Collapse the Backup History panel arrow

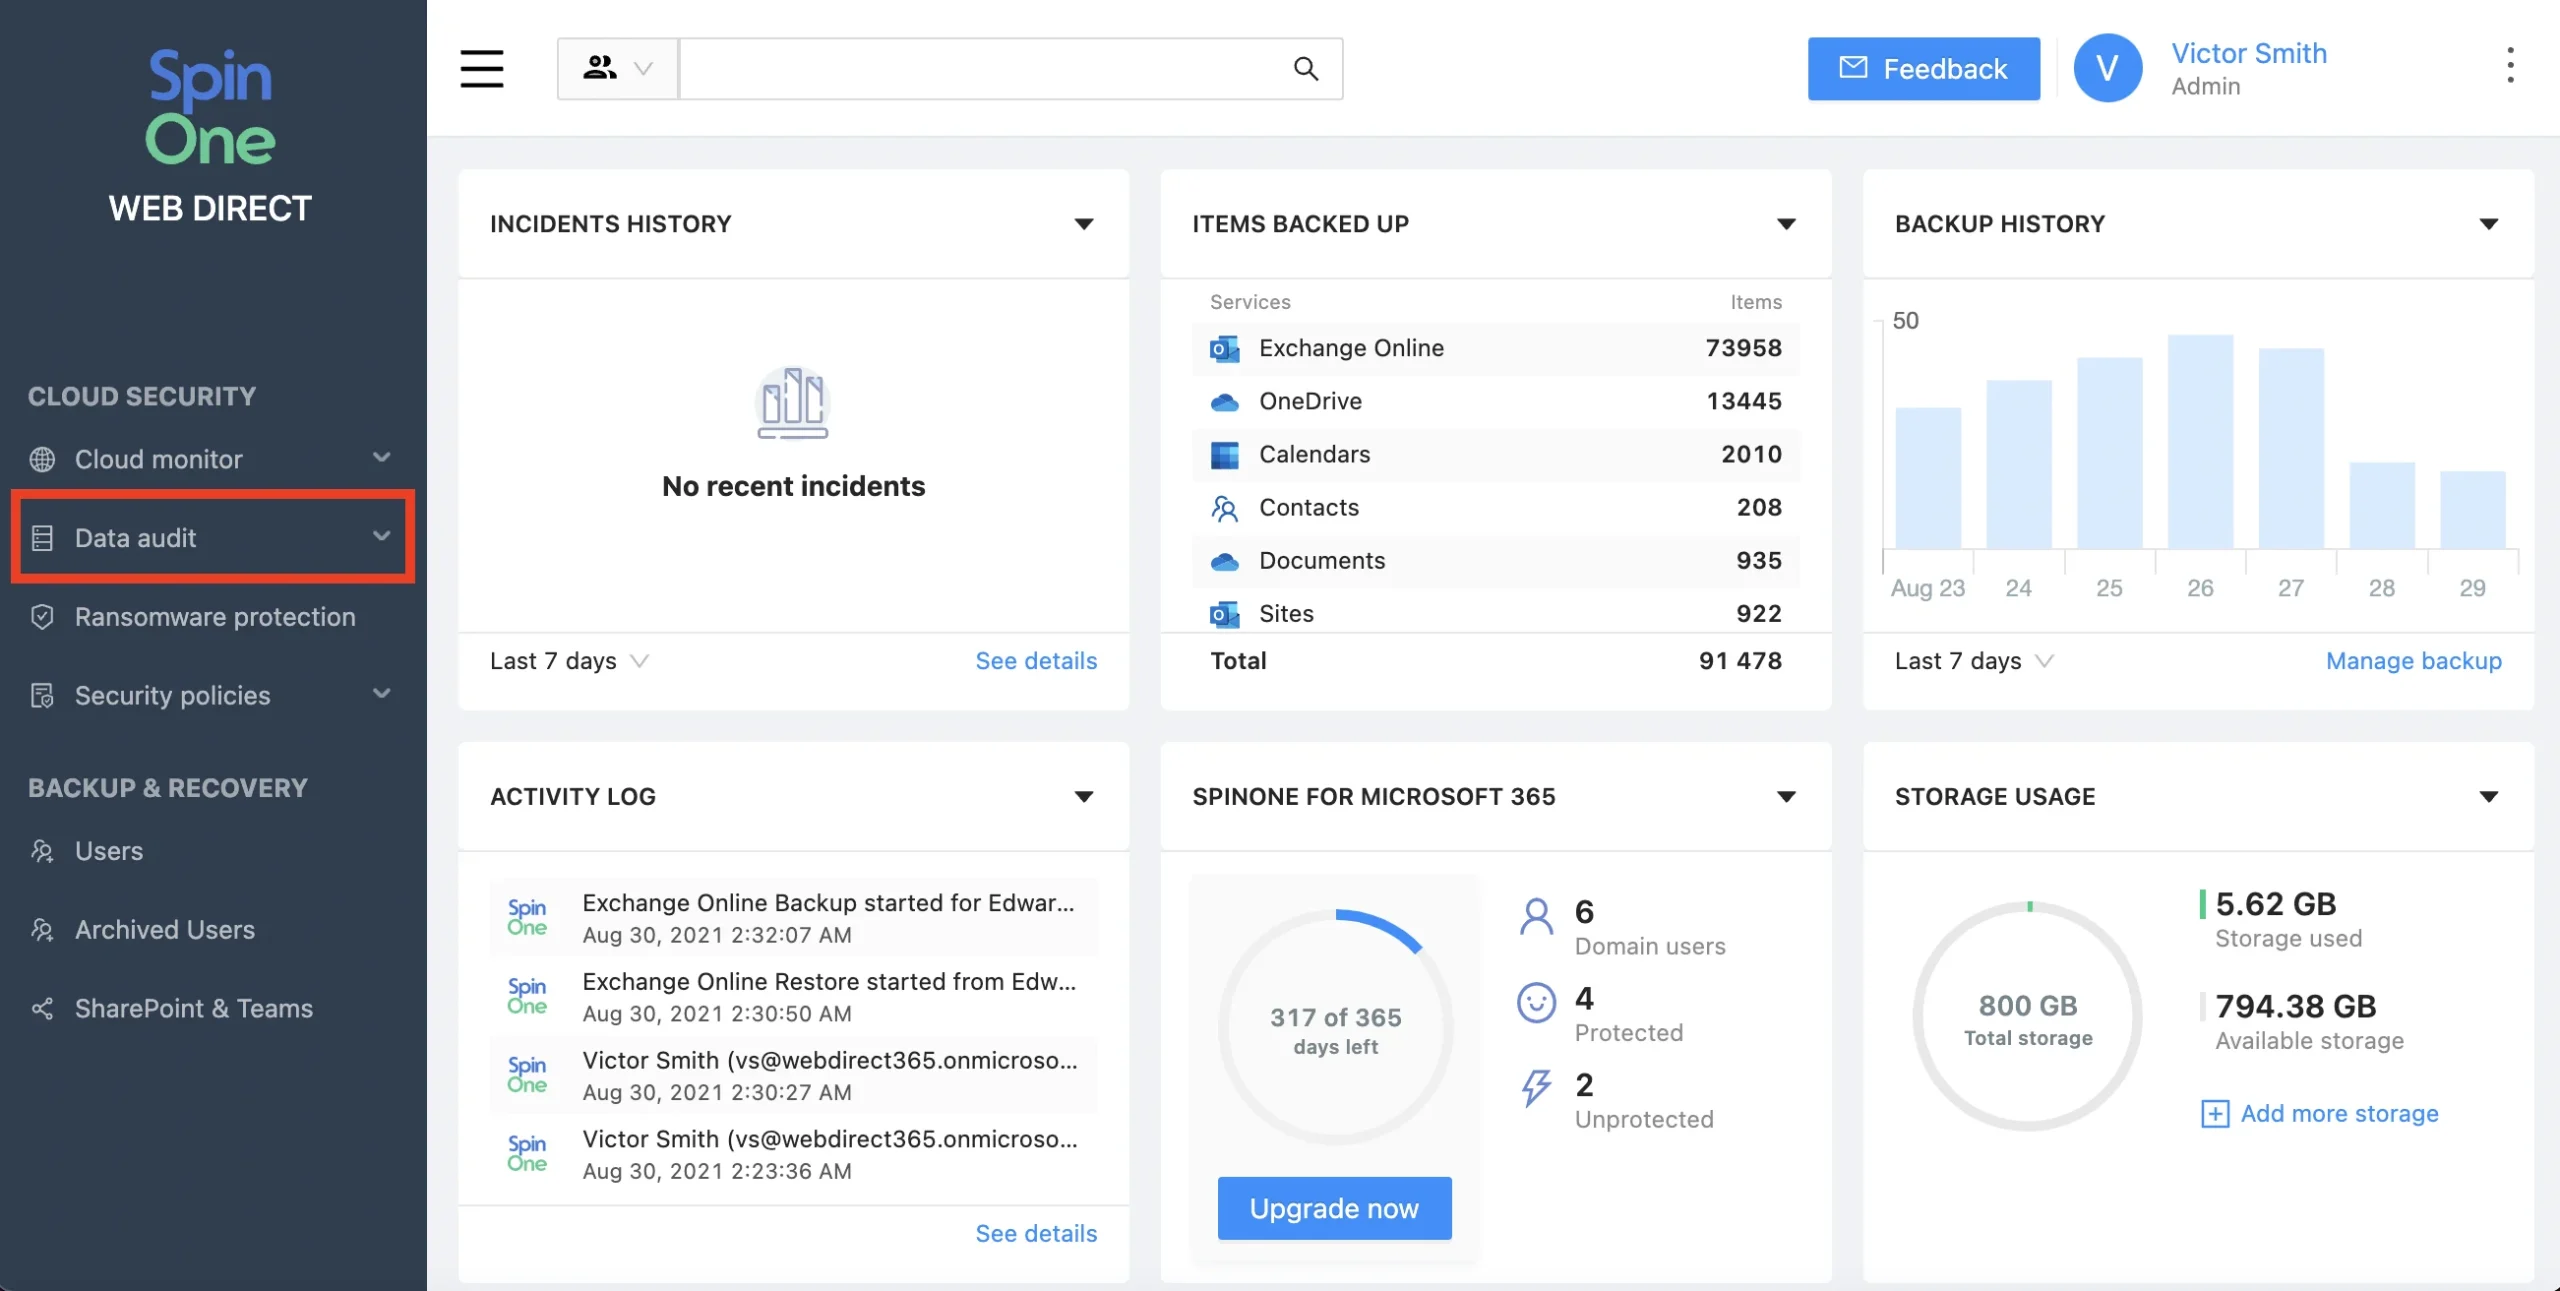coord(2489,224)
